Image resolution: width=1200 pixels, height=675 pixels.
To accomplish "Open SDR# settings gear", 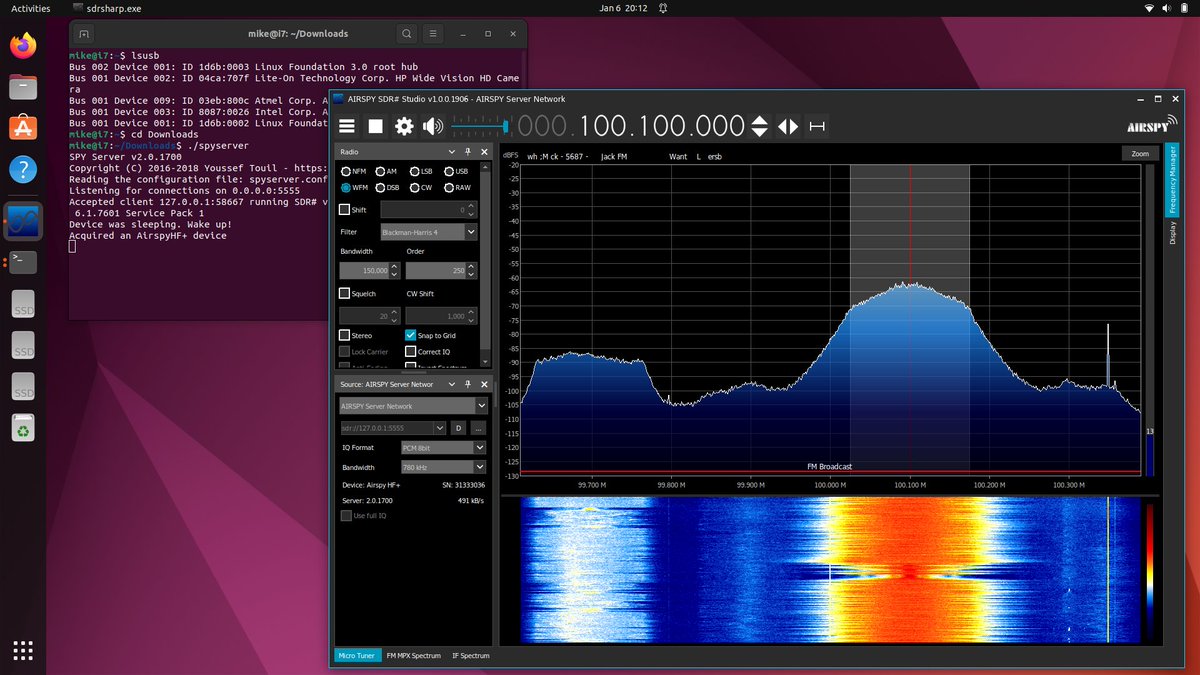I will (402, 126).
